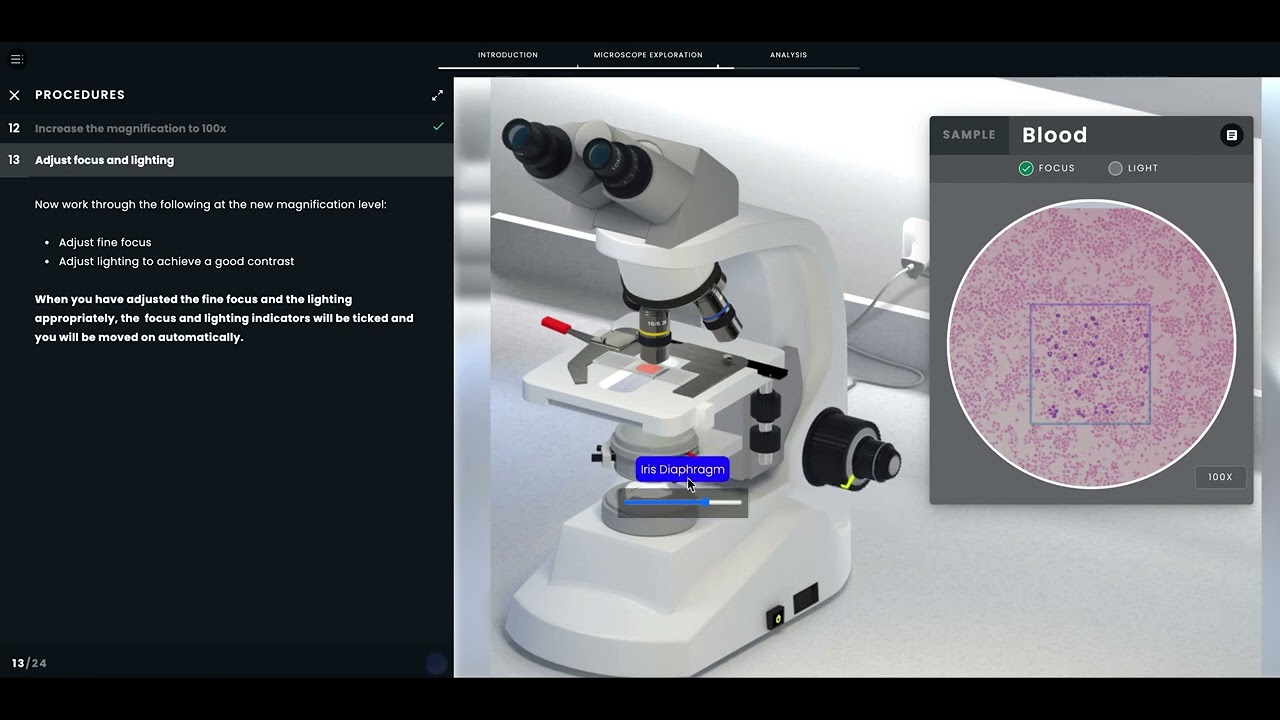Screen dimensions: 1280x720
Task: Adjust the iris diaphragm slider
Action: click(683, 502)
